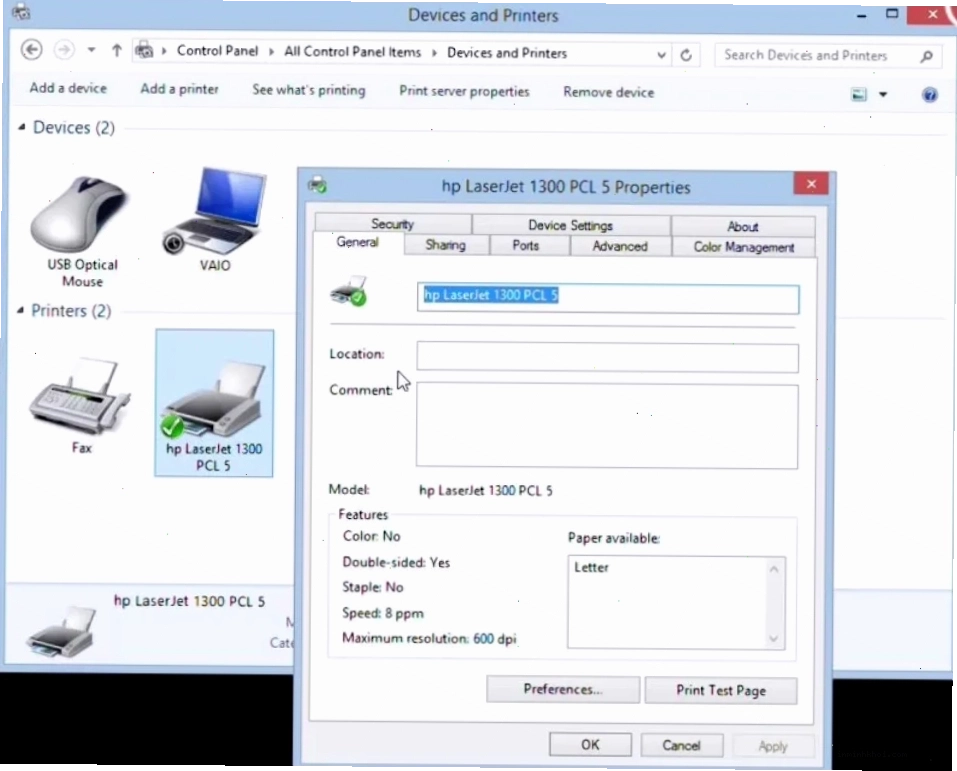Switch to the Security tab

coord(392,223)
